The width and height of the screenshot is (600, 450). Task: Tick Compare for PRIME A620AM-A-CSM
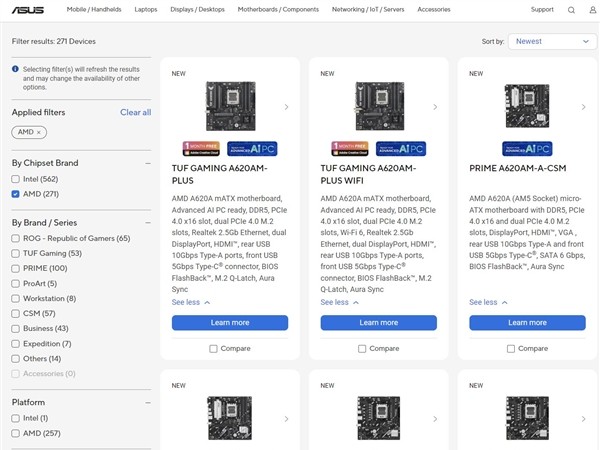(x=511, y=349)
